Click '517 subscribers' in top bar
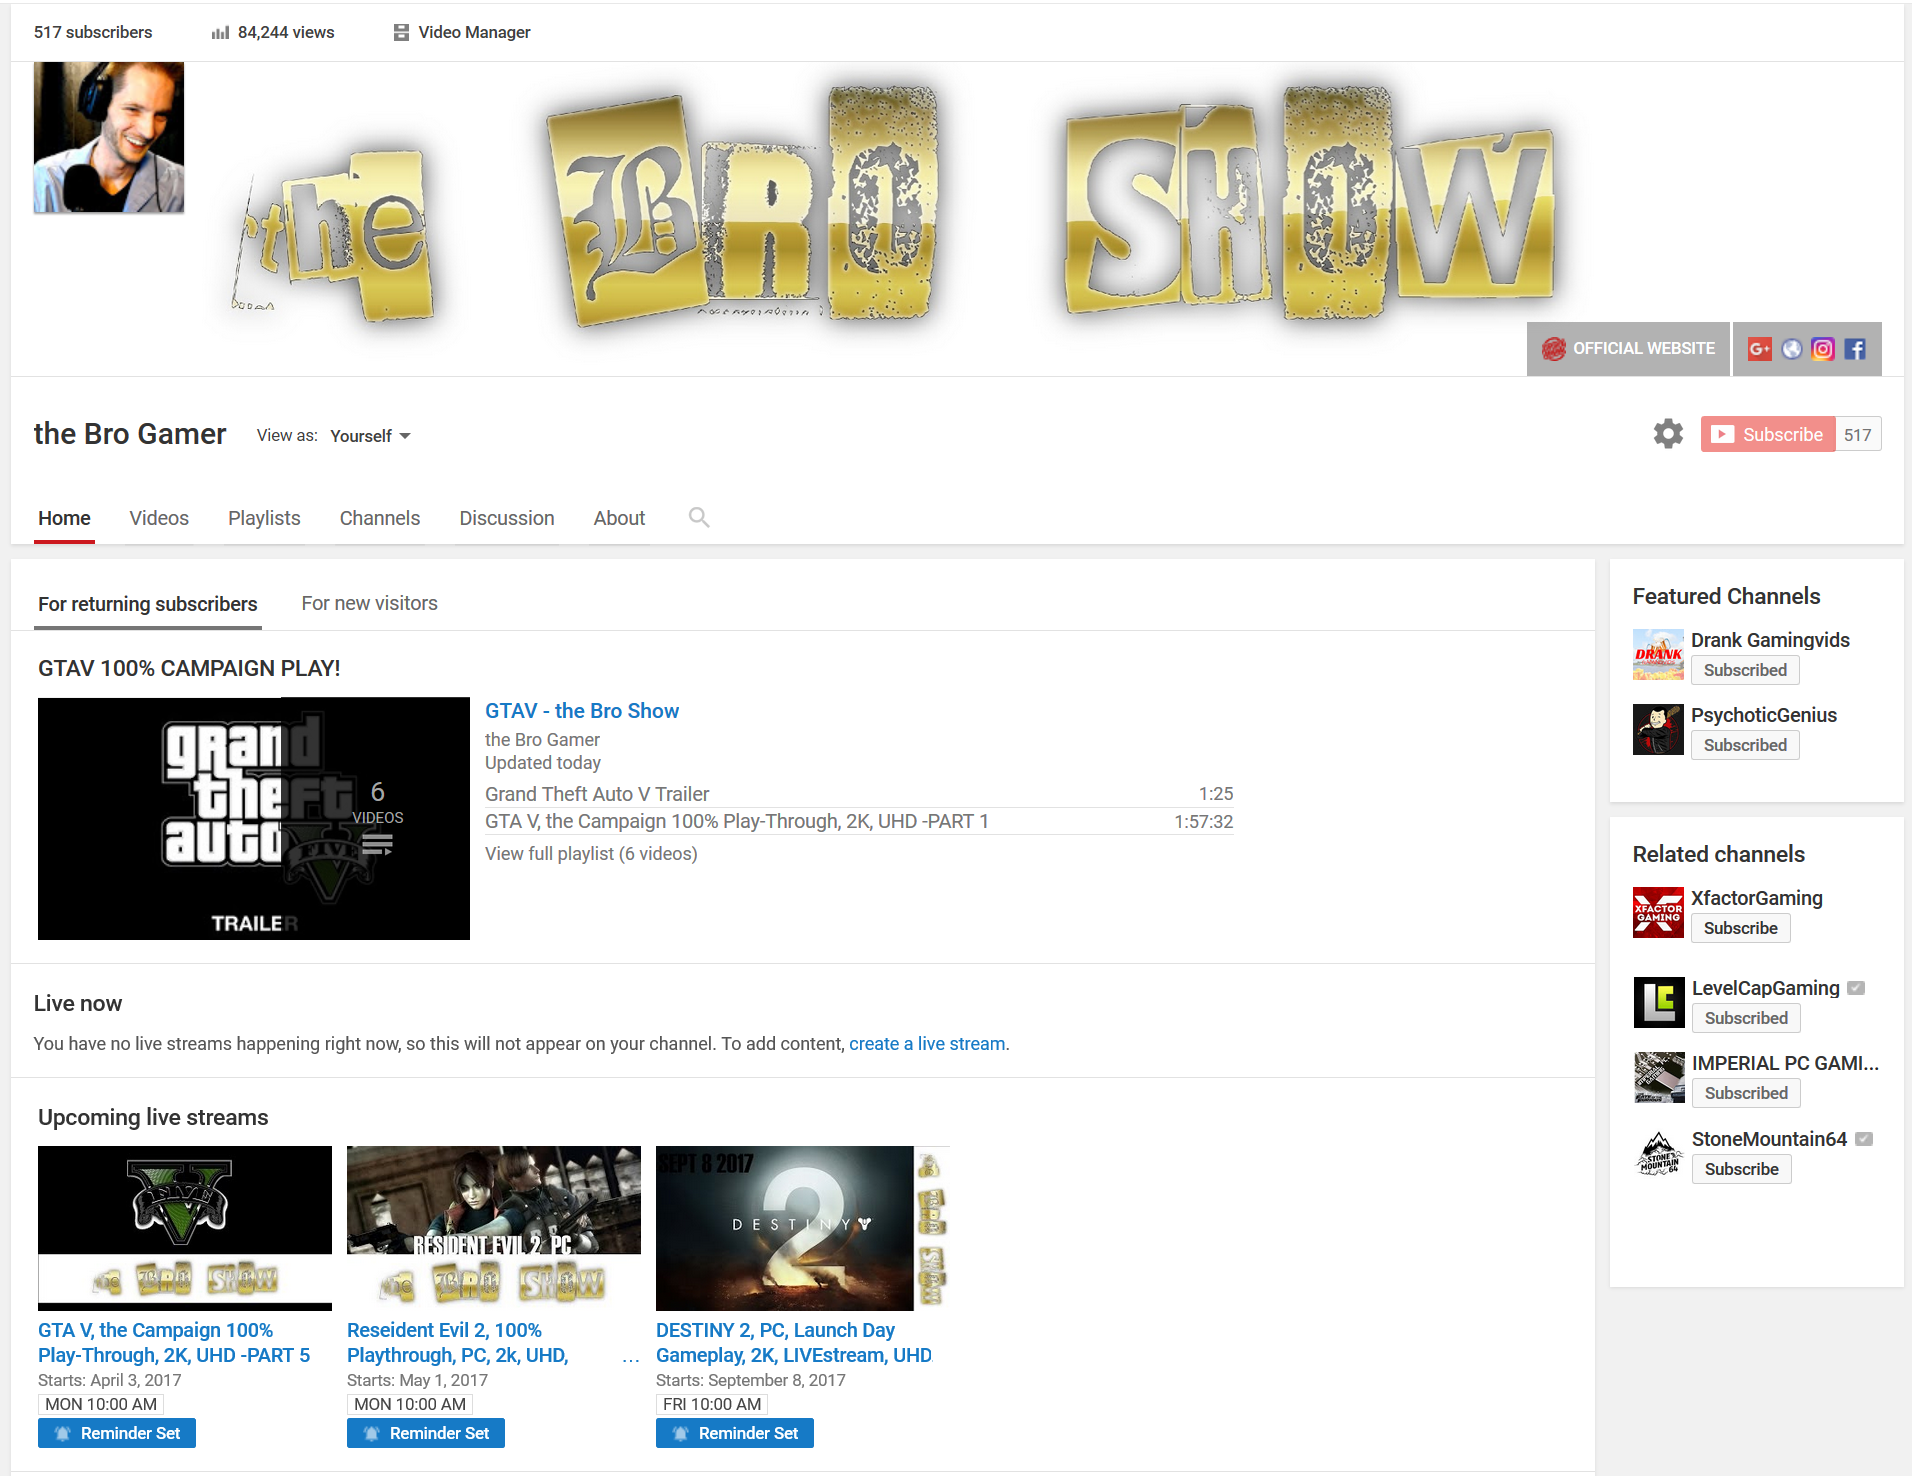Screen dimensions: 1912x1476 click(93, 32)
